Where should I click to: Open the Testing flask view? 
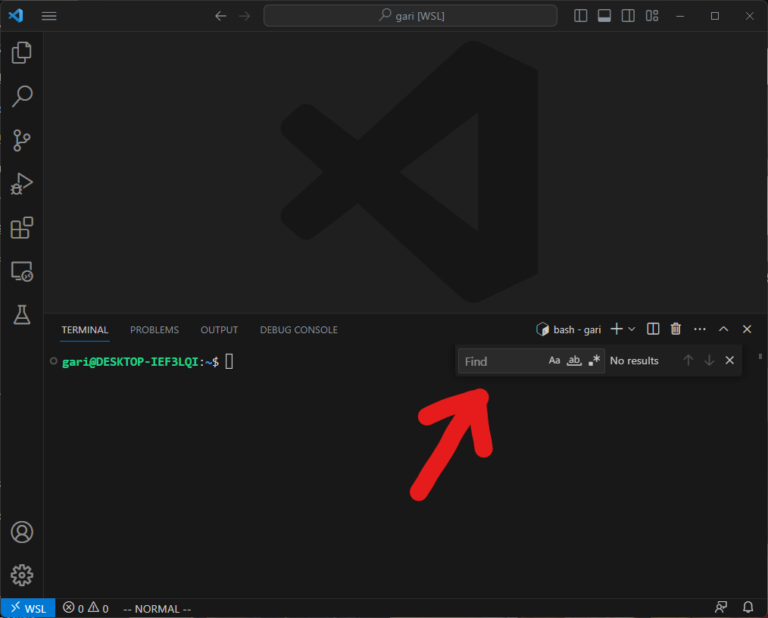click(22, 315)
